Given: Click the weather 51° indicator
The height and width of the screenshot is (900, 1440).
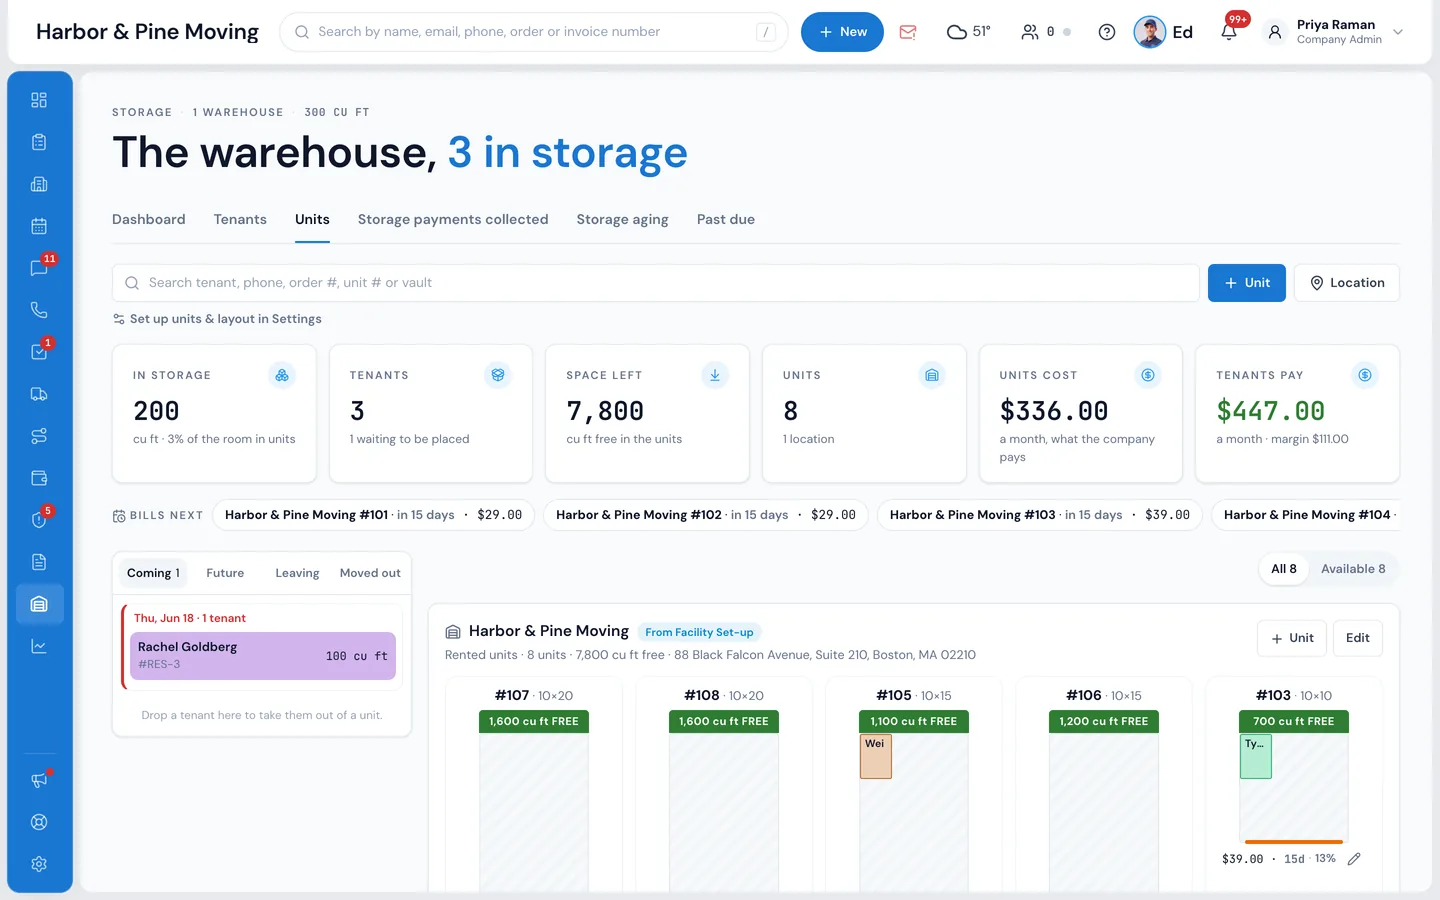Looking at the screenshot, I should coord(969,32).
